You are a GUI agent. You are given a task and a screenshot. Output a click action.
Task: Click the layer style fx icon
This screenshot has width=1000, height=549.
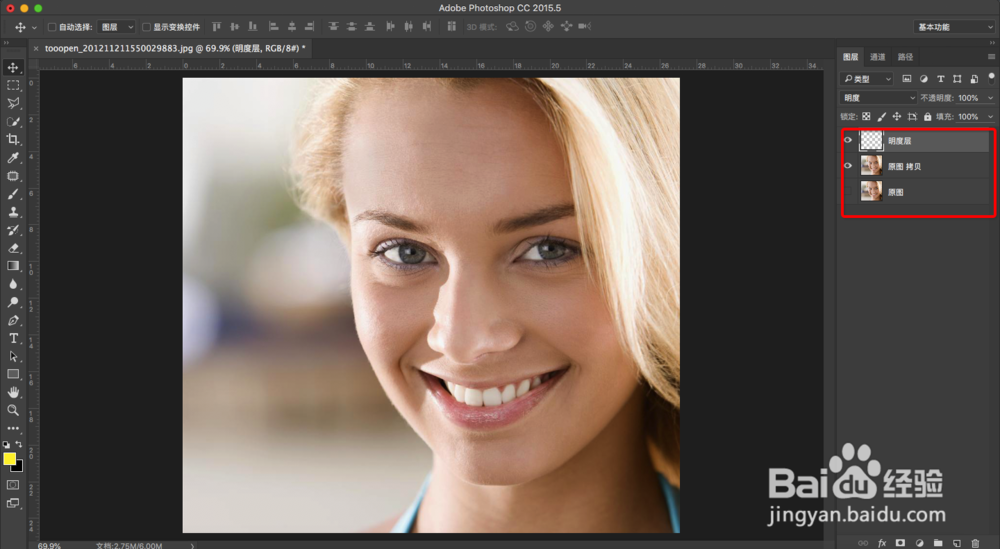882,543
